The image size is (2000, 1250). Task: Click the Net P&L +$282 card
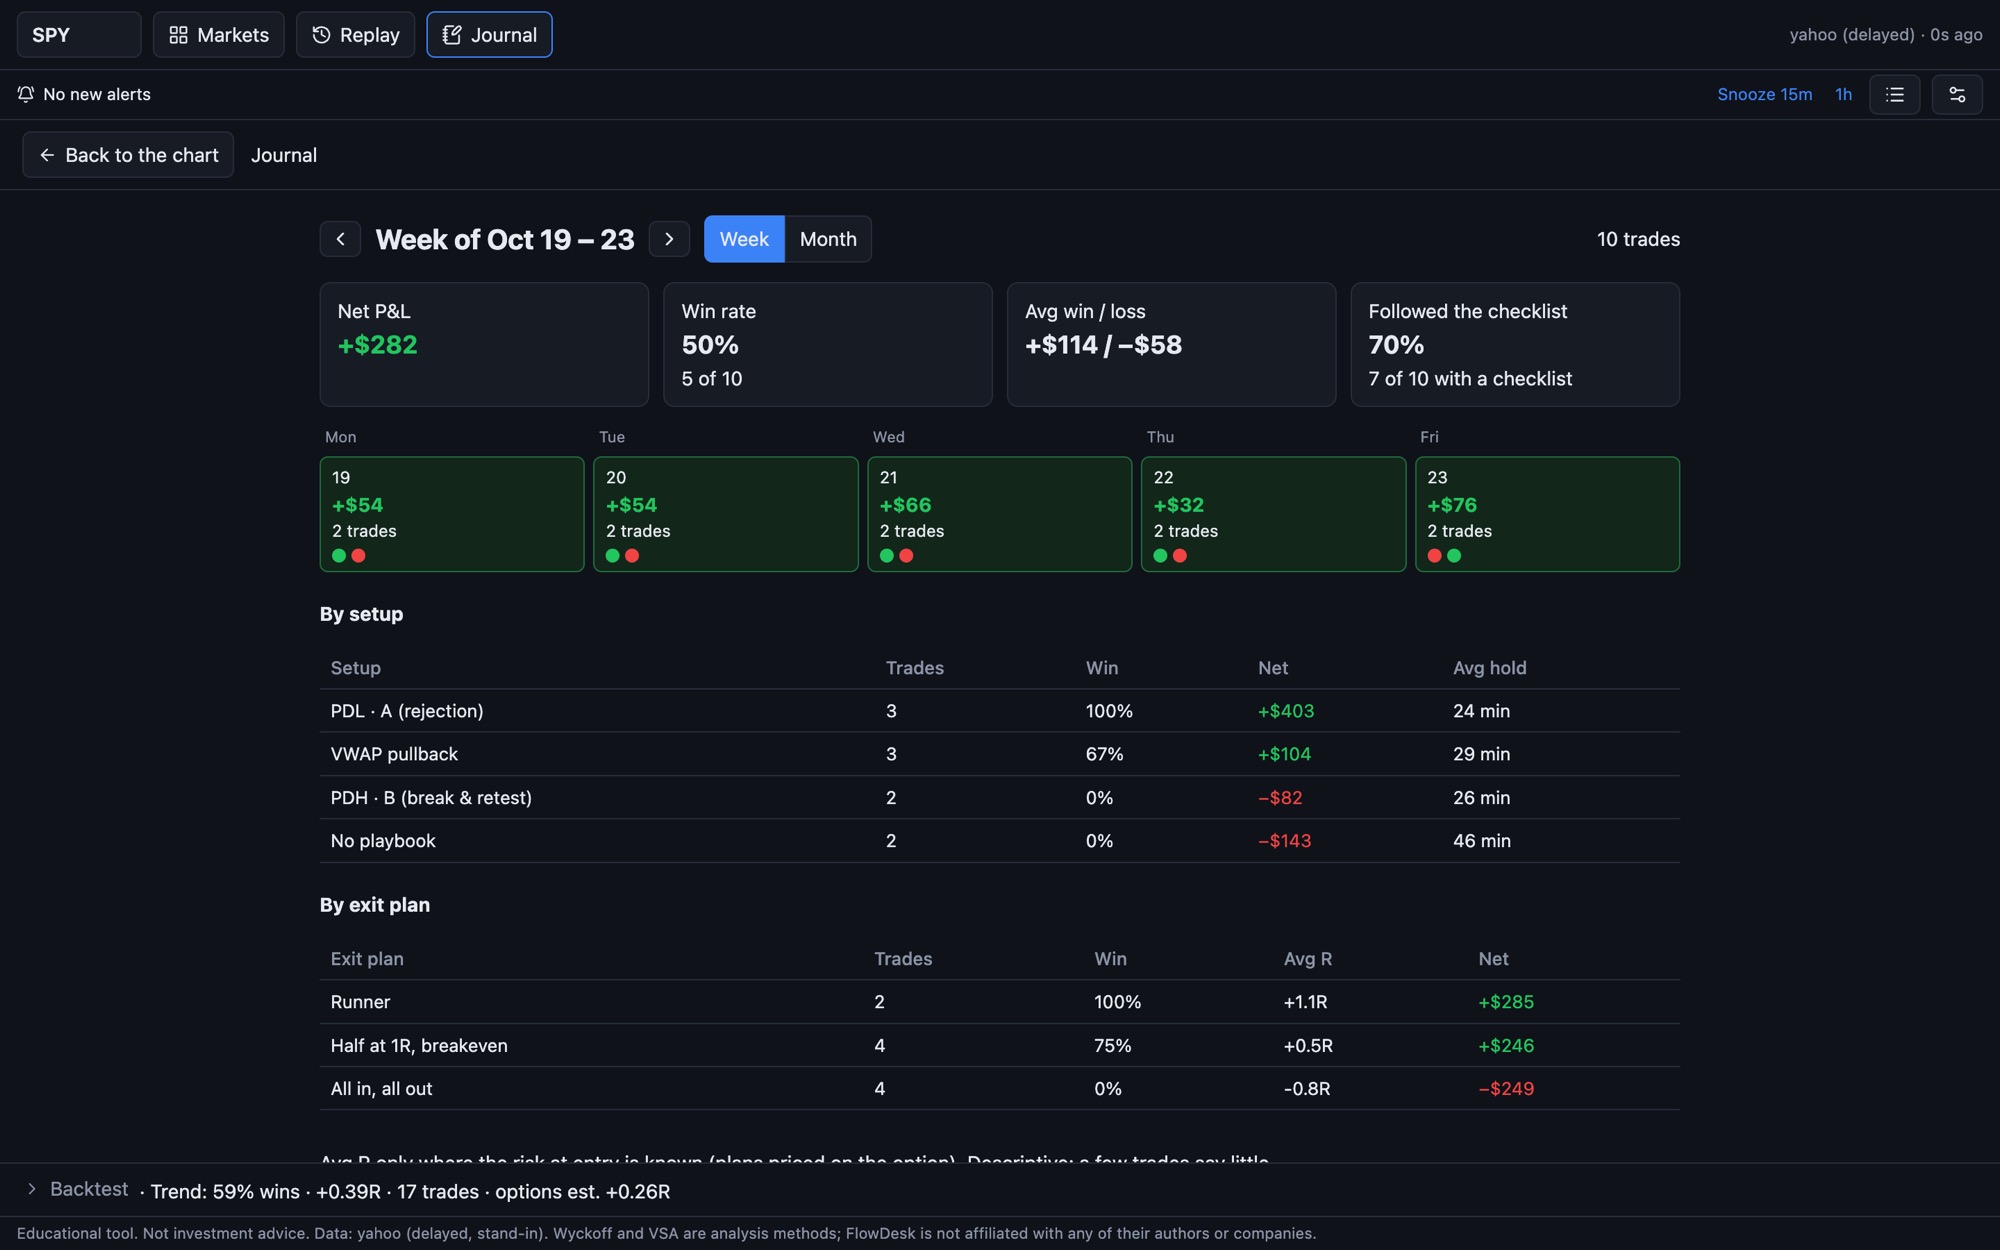(484, 344)
